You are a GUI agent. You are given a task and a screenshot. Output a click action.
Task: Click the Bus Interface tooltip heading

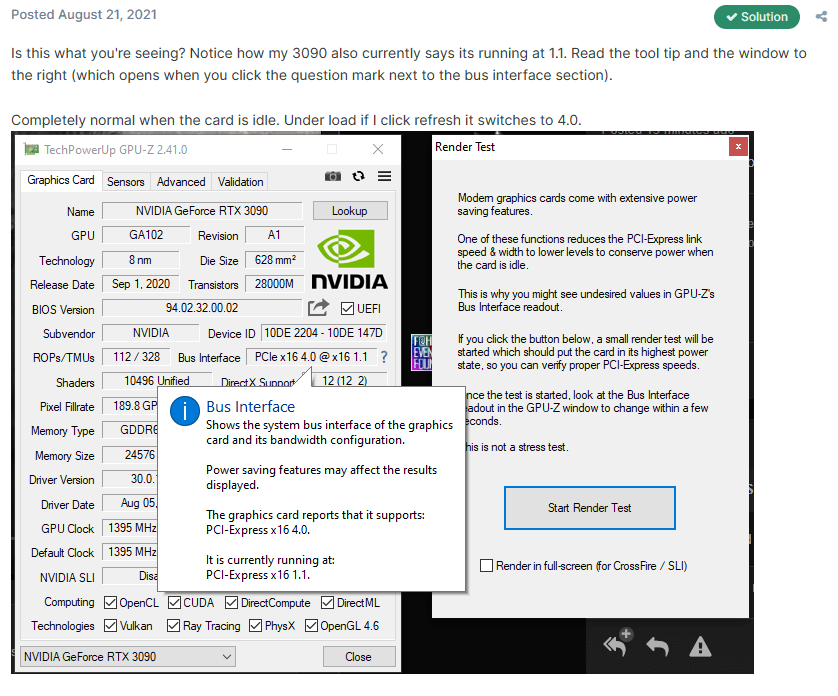(x=251, y=407)
